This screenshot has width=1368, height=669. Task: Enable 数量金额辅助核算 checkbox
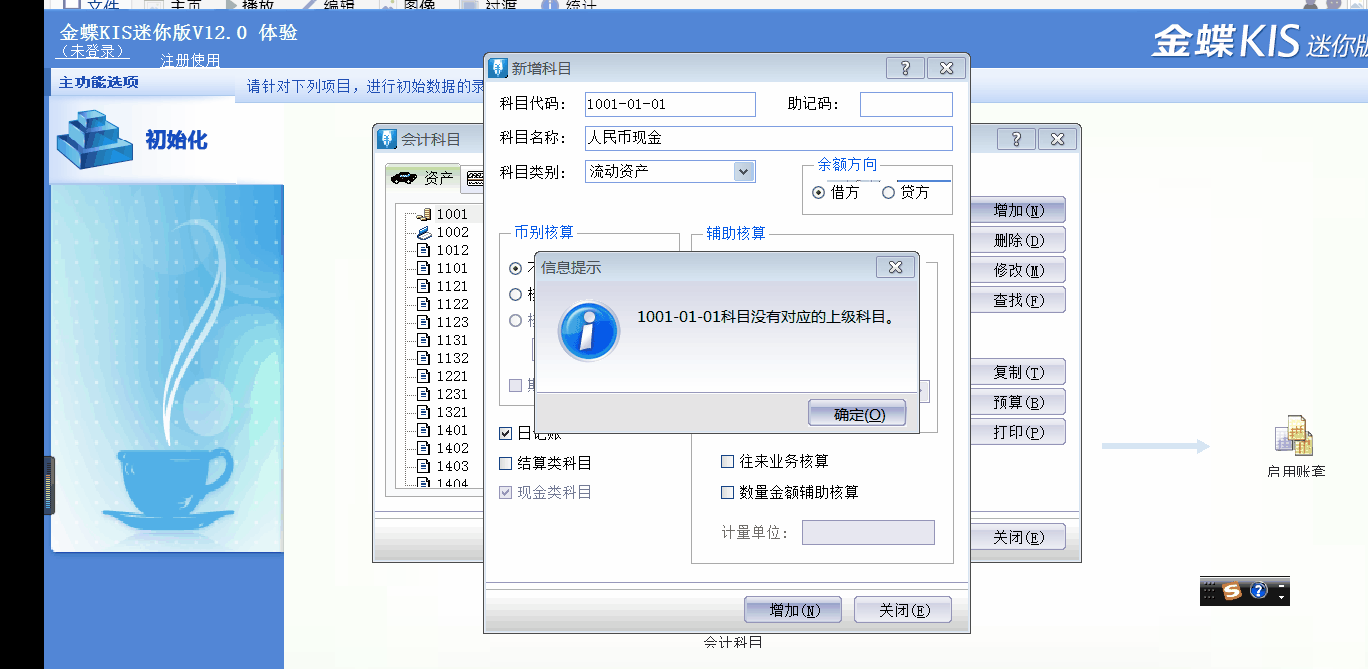coord(728,492)
